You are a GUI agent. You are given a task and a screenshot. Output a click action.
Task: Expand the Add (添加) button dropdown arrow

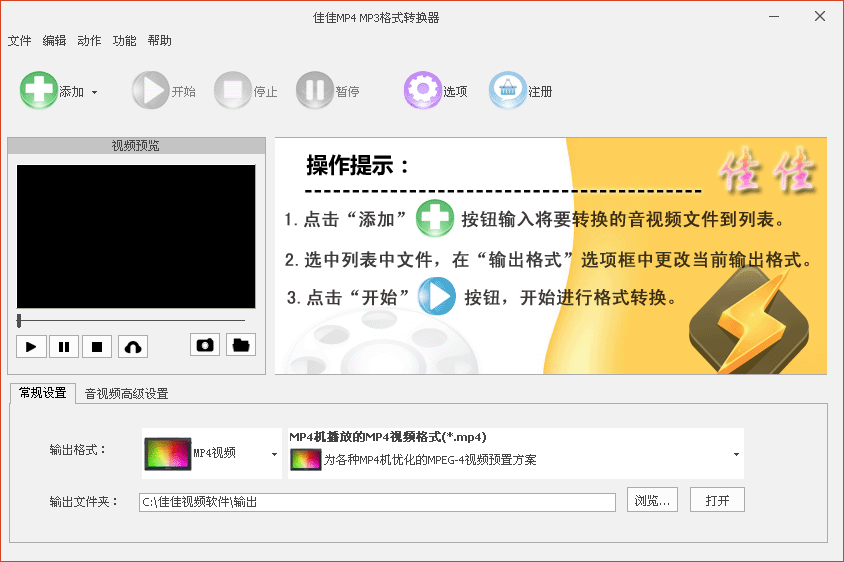94,92
